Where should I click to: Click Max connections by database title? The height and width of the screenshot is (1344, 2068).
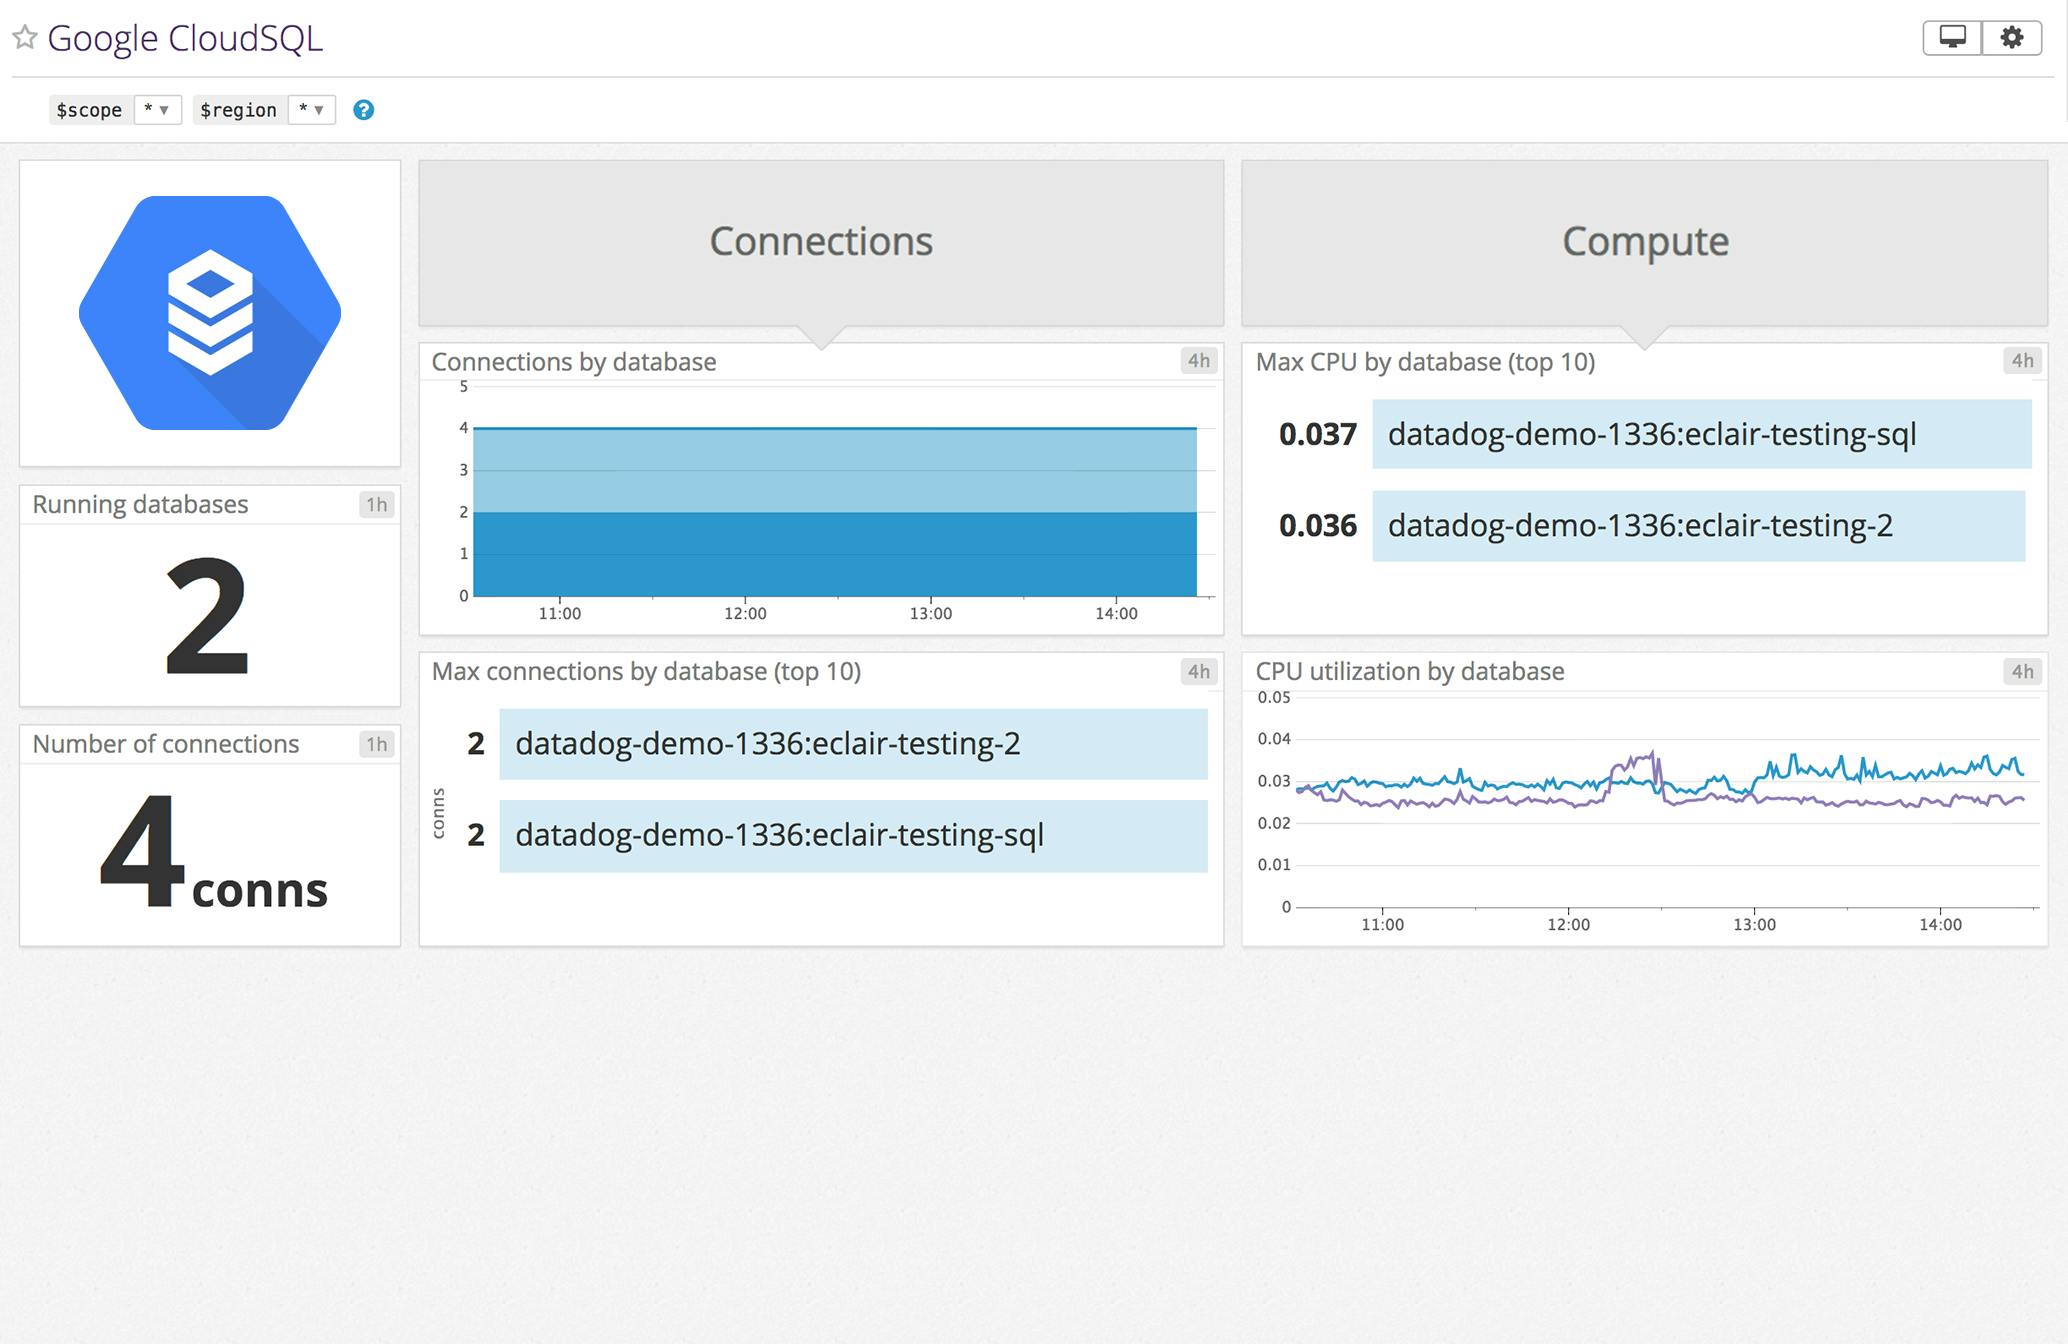pos(646,671)
